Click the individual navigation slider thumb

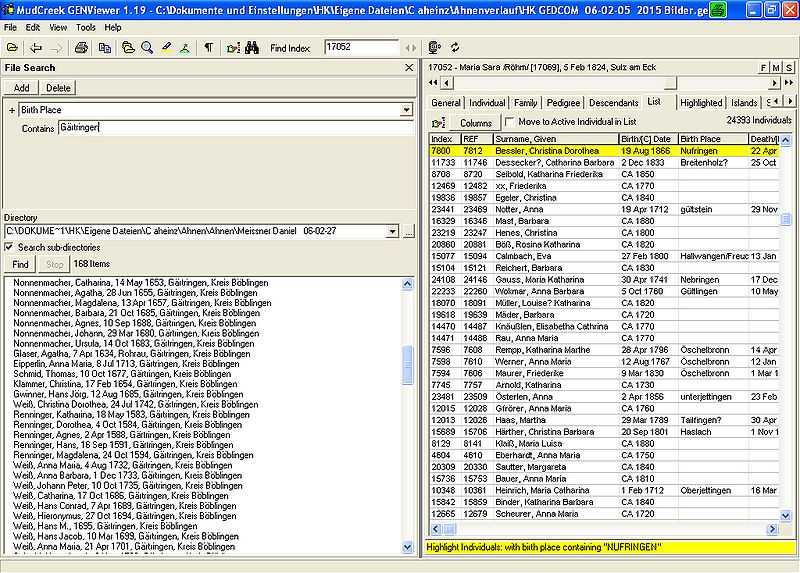pos(670,84)
